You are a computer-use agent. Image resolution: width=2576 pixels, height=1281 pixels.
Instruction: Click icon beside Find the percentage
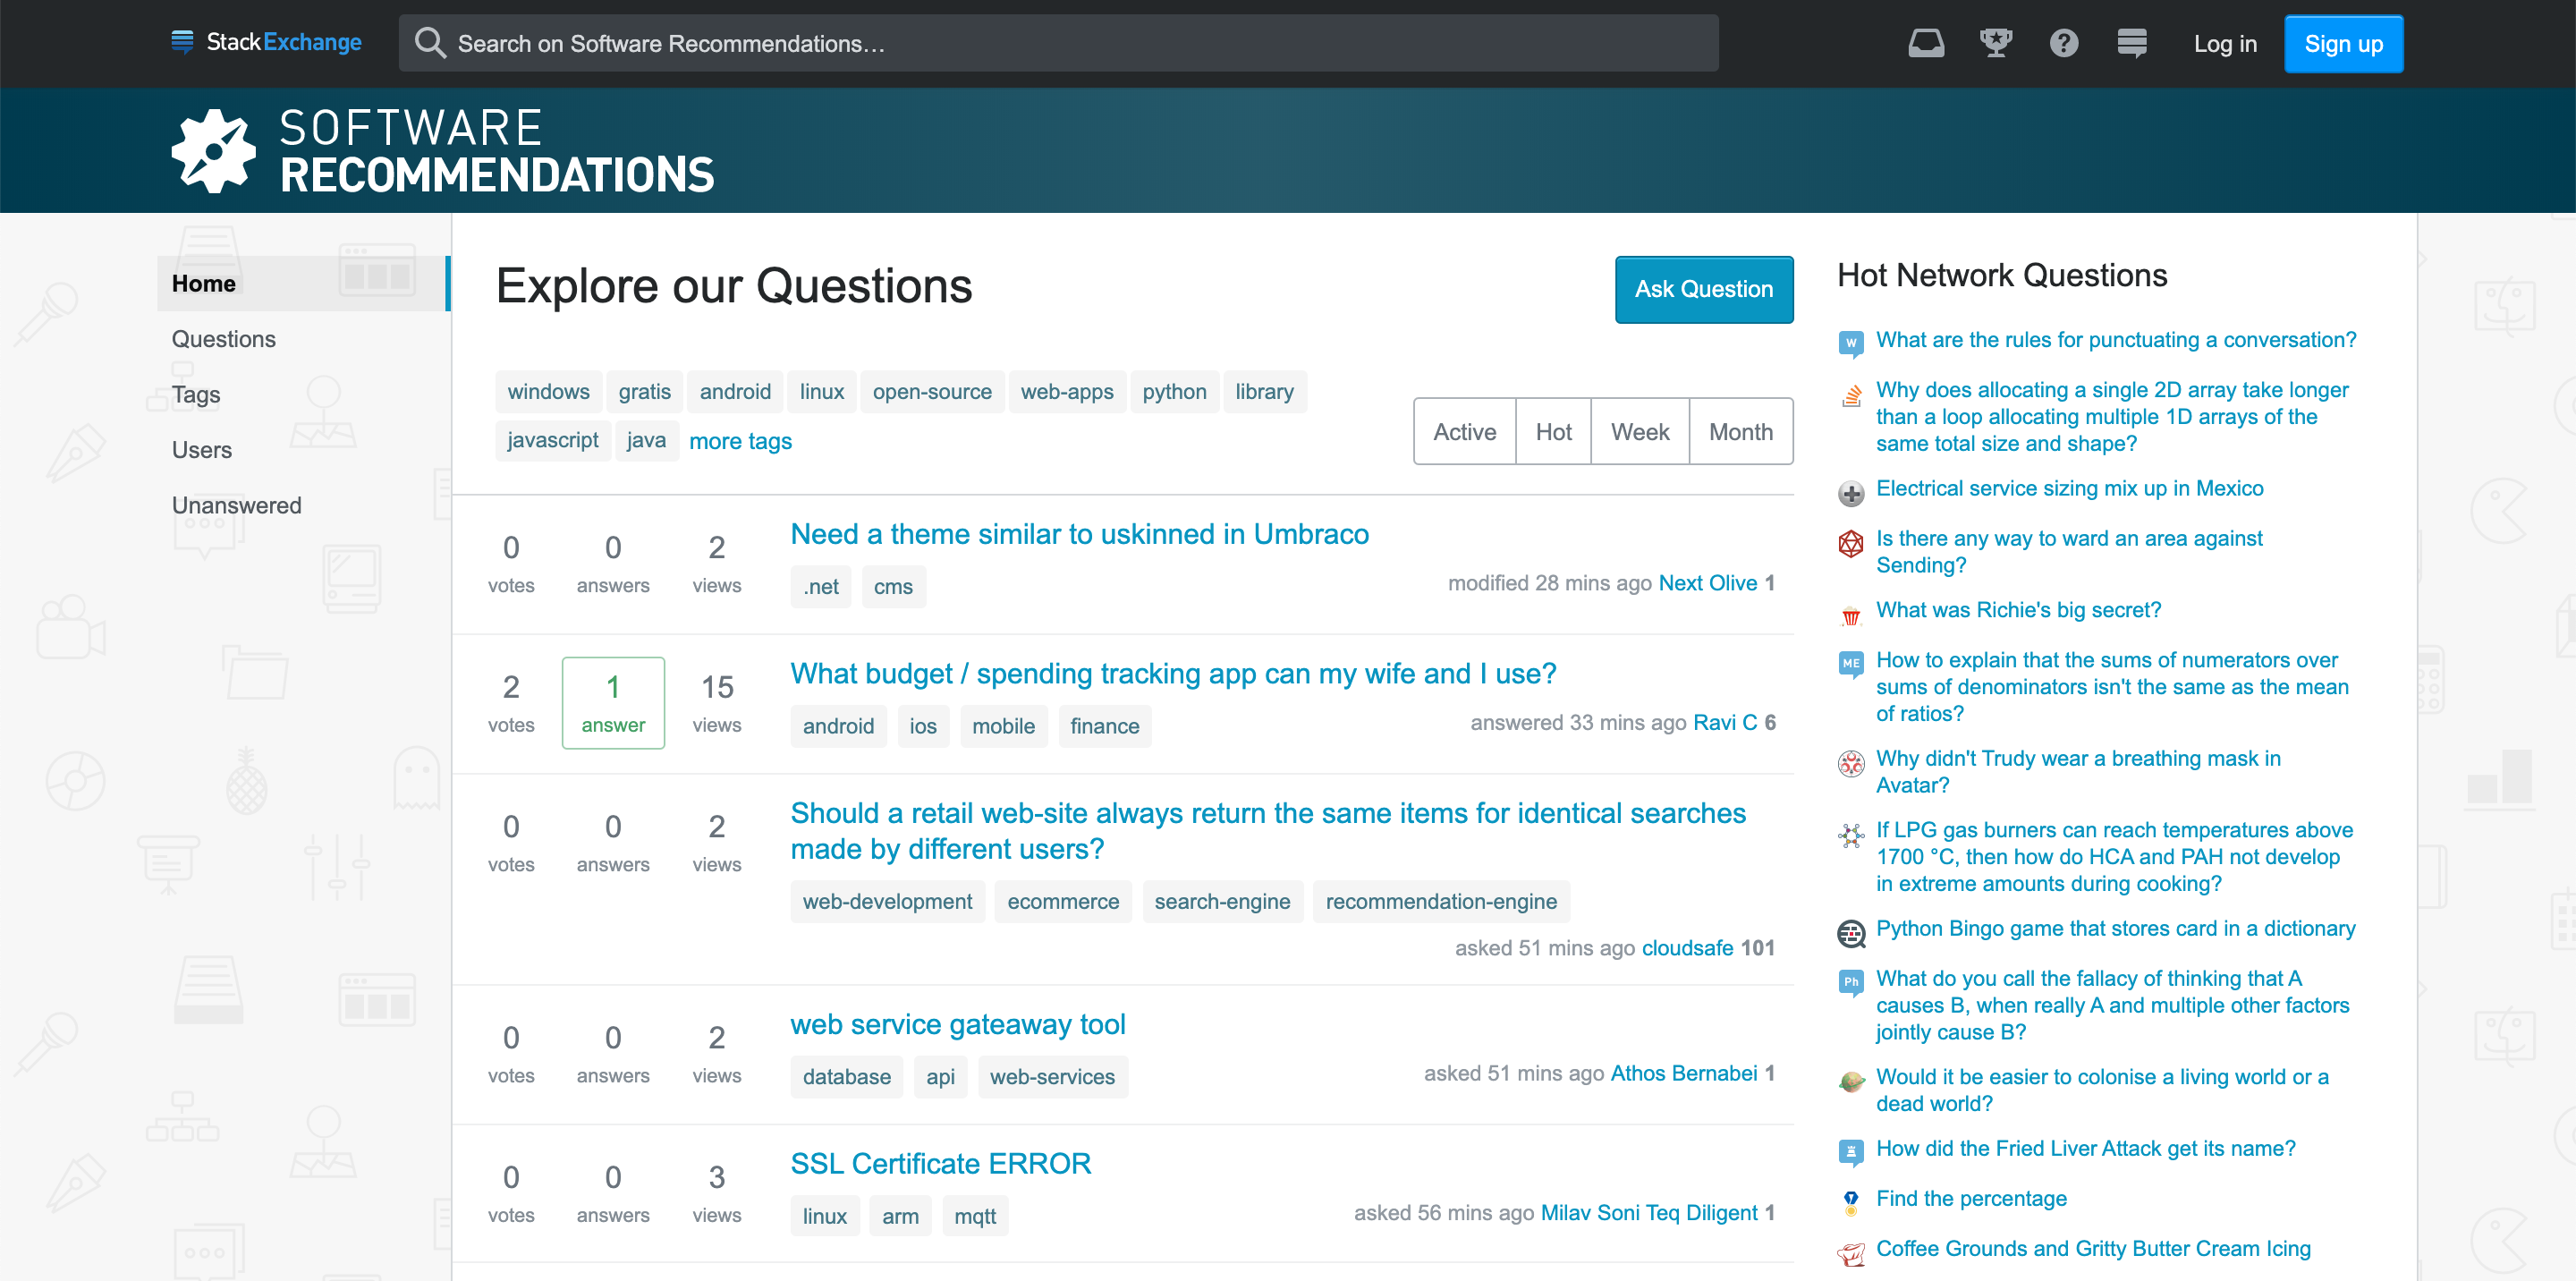[x=1851, y=1203]
